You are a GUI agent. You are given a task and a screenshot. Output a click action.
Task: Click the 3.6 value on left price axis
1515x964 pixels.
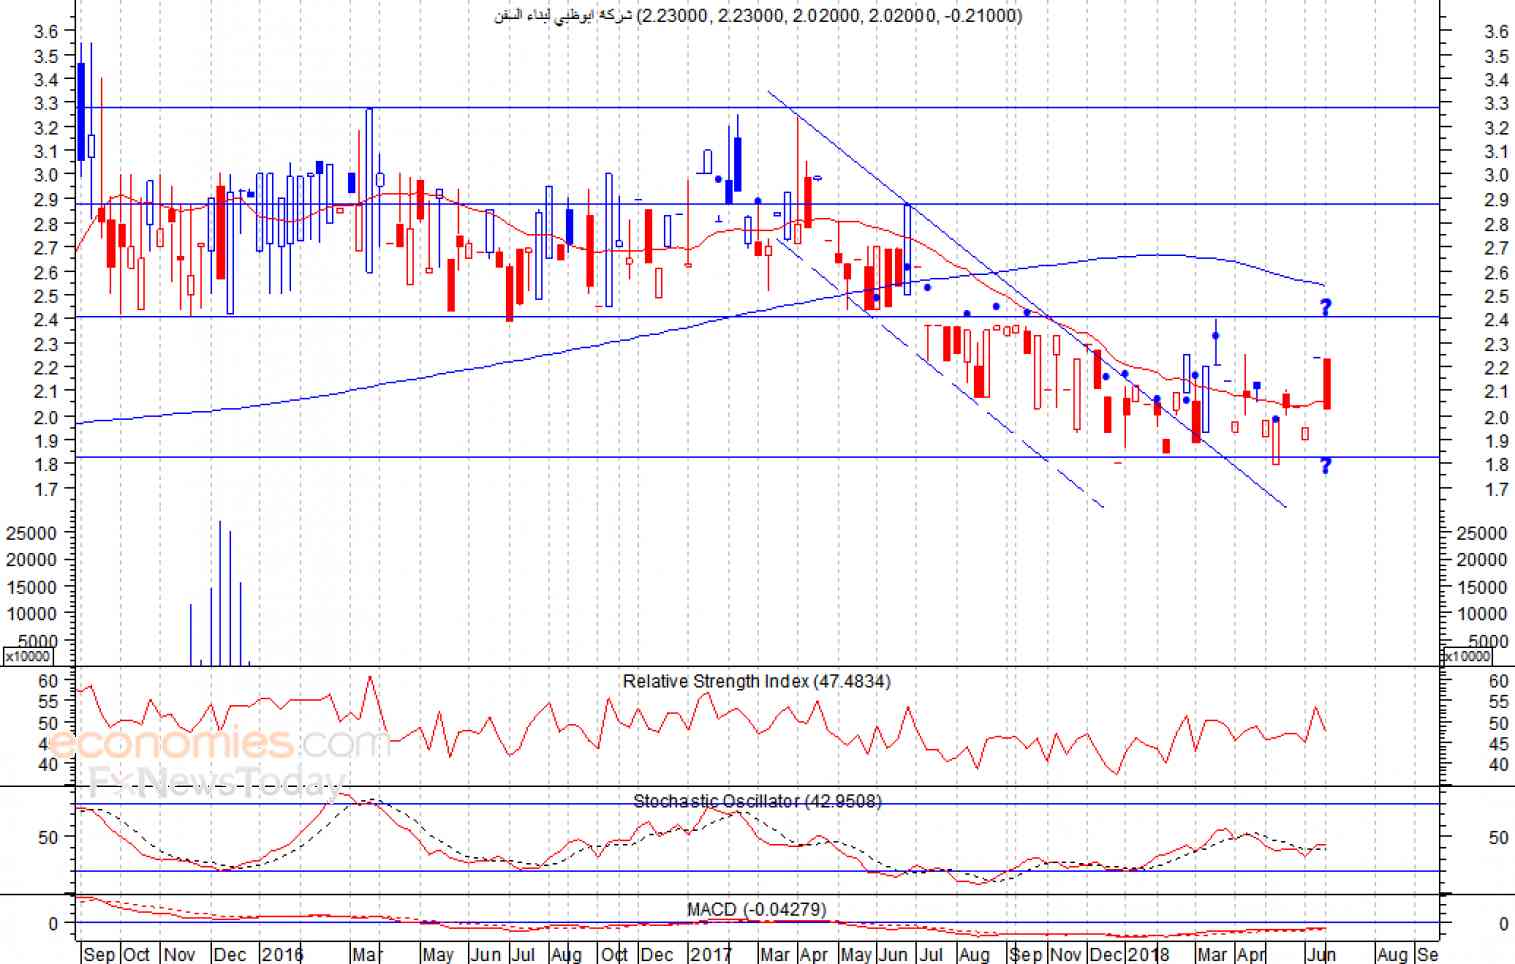point(46,31)
